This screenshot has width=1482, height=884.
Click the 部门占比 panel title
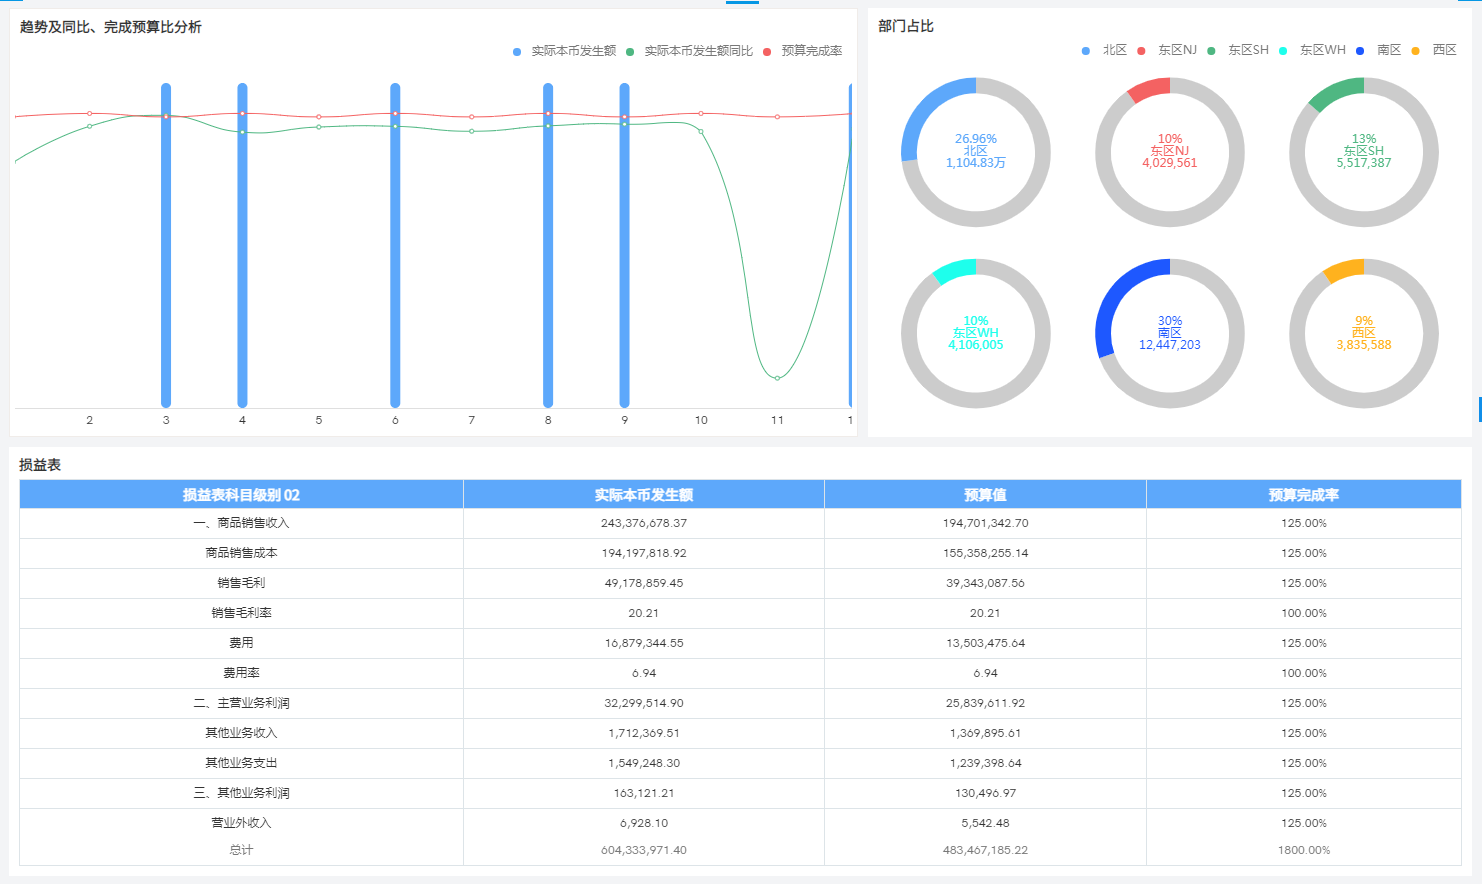click(906, 26)
